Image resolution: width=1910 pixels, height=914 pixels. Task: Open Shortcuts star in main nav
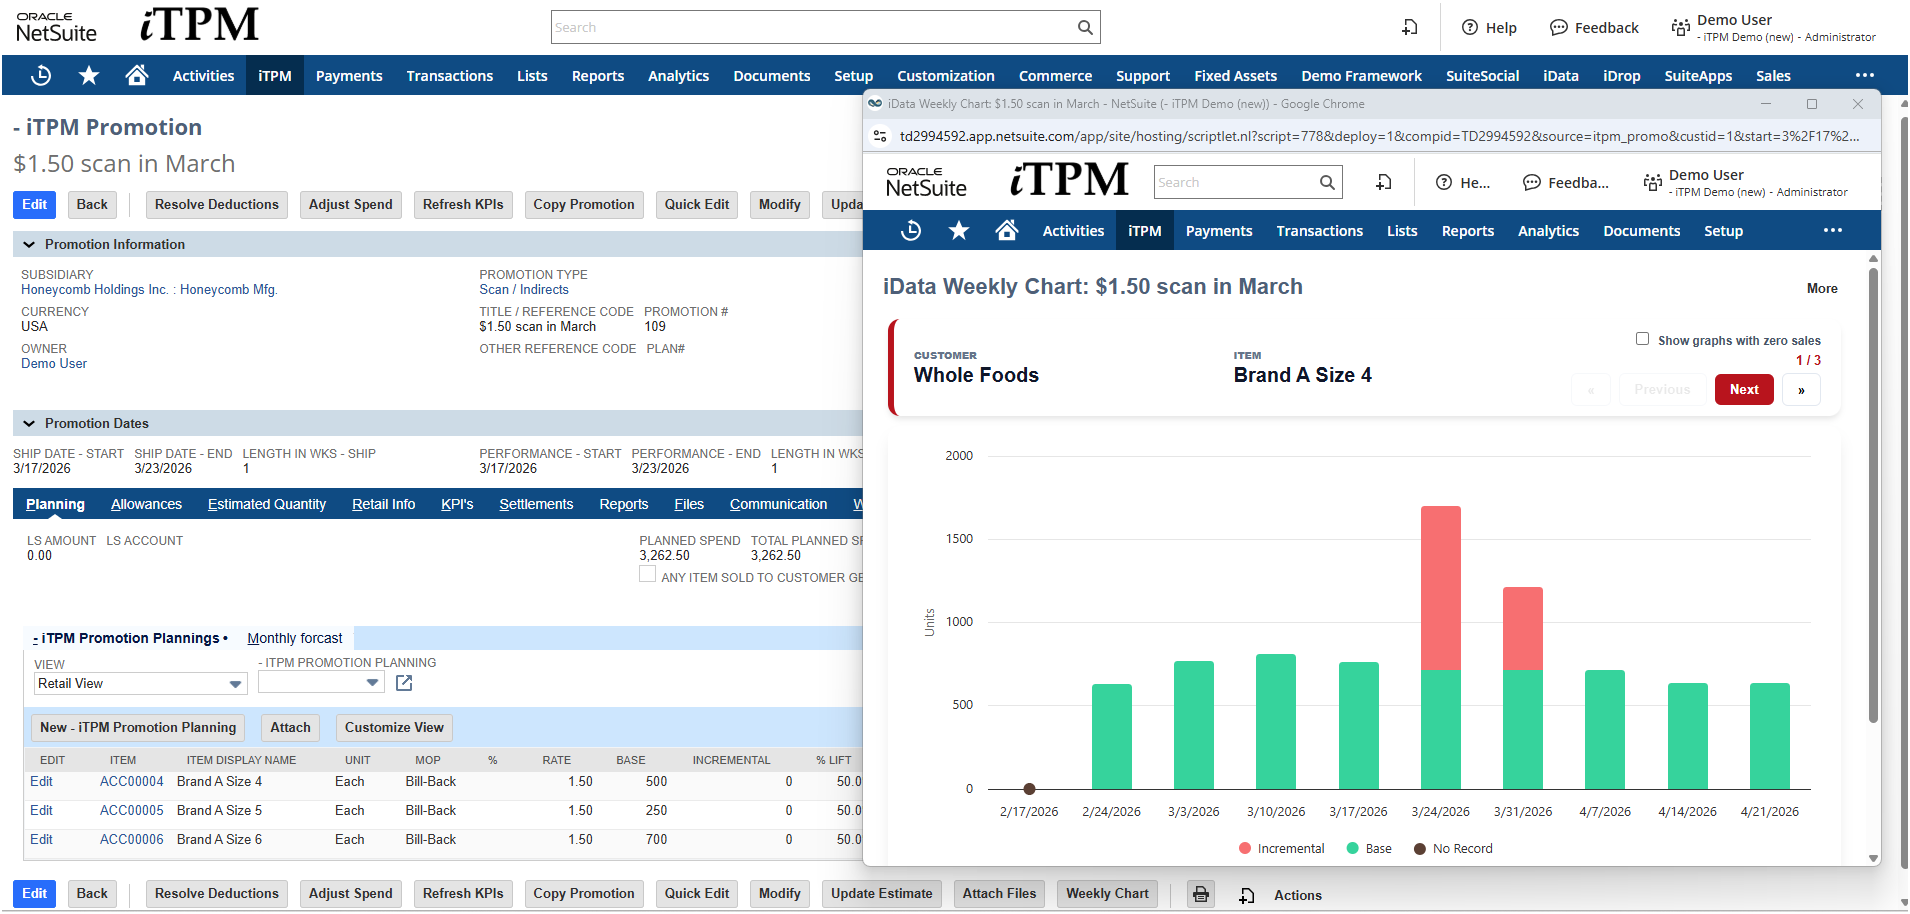coord(89,75)
